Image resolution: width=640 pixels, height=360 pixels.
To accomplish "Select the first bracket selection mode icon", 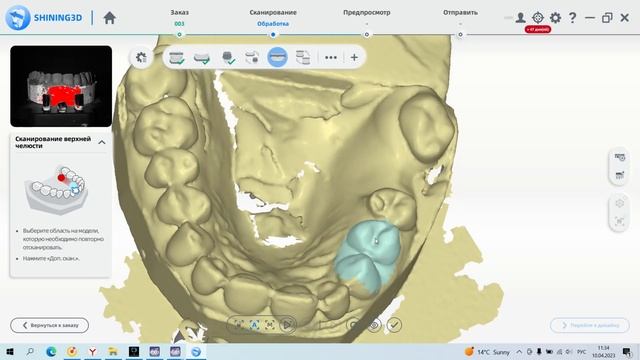I will coord(239,325).
